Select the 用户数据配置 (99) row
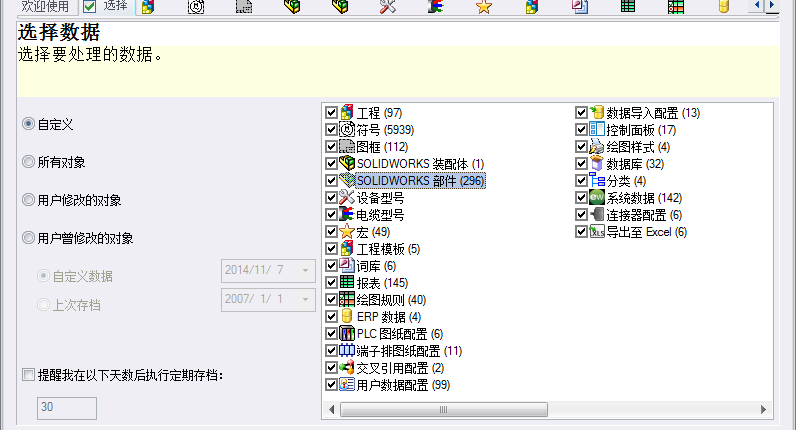This screenshot has height=430, width=796. pos(403,385)
